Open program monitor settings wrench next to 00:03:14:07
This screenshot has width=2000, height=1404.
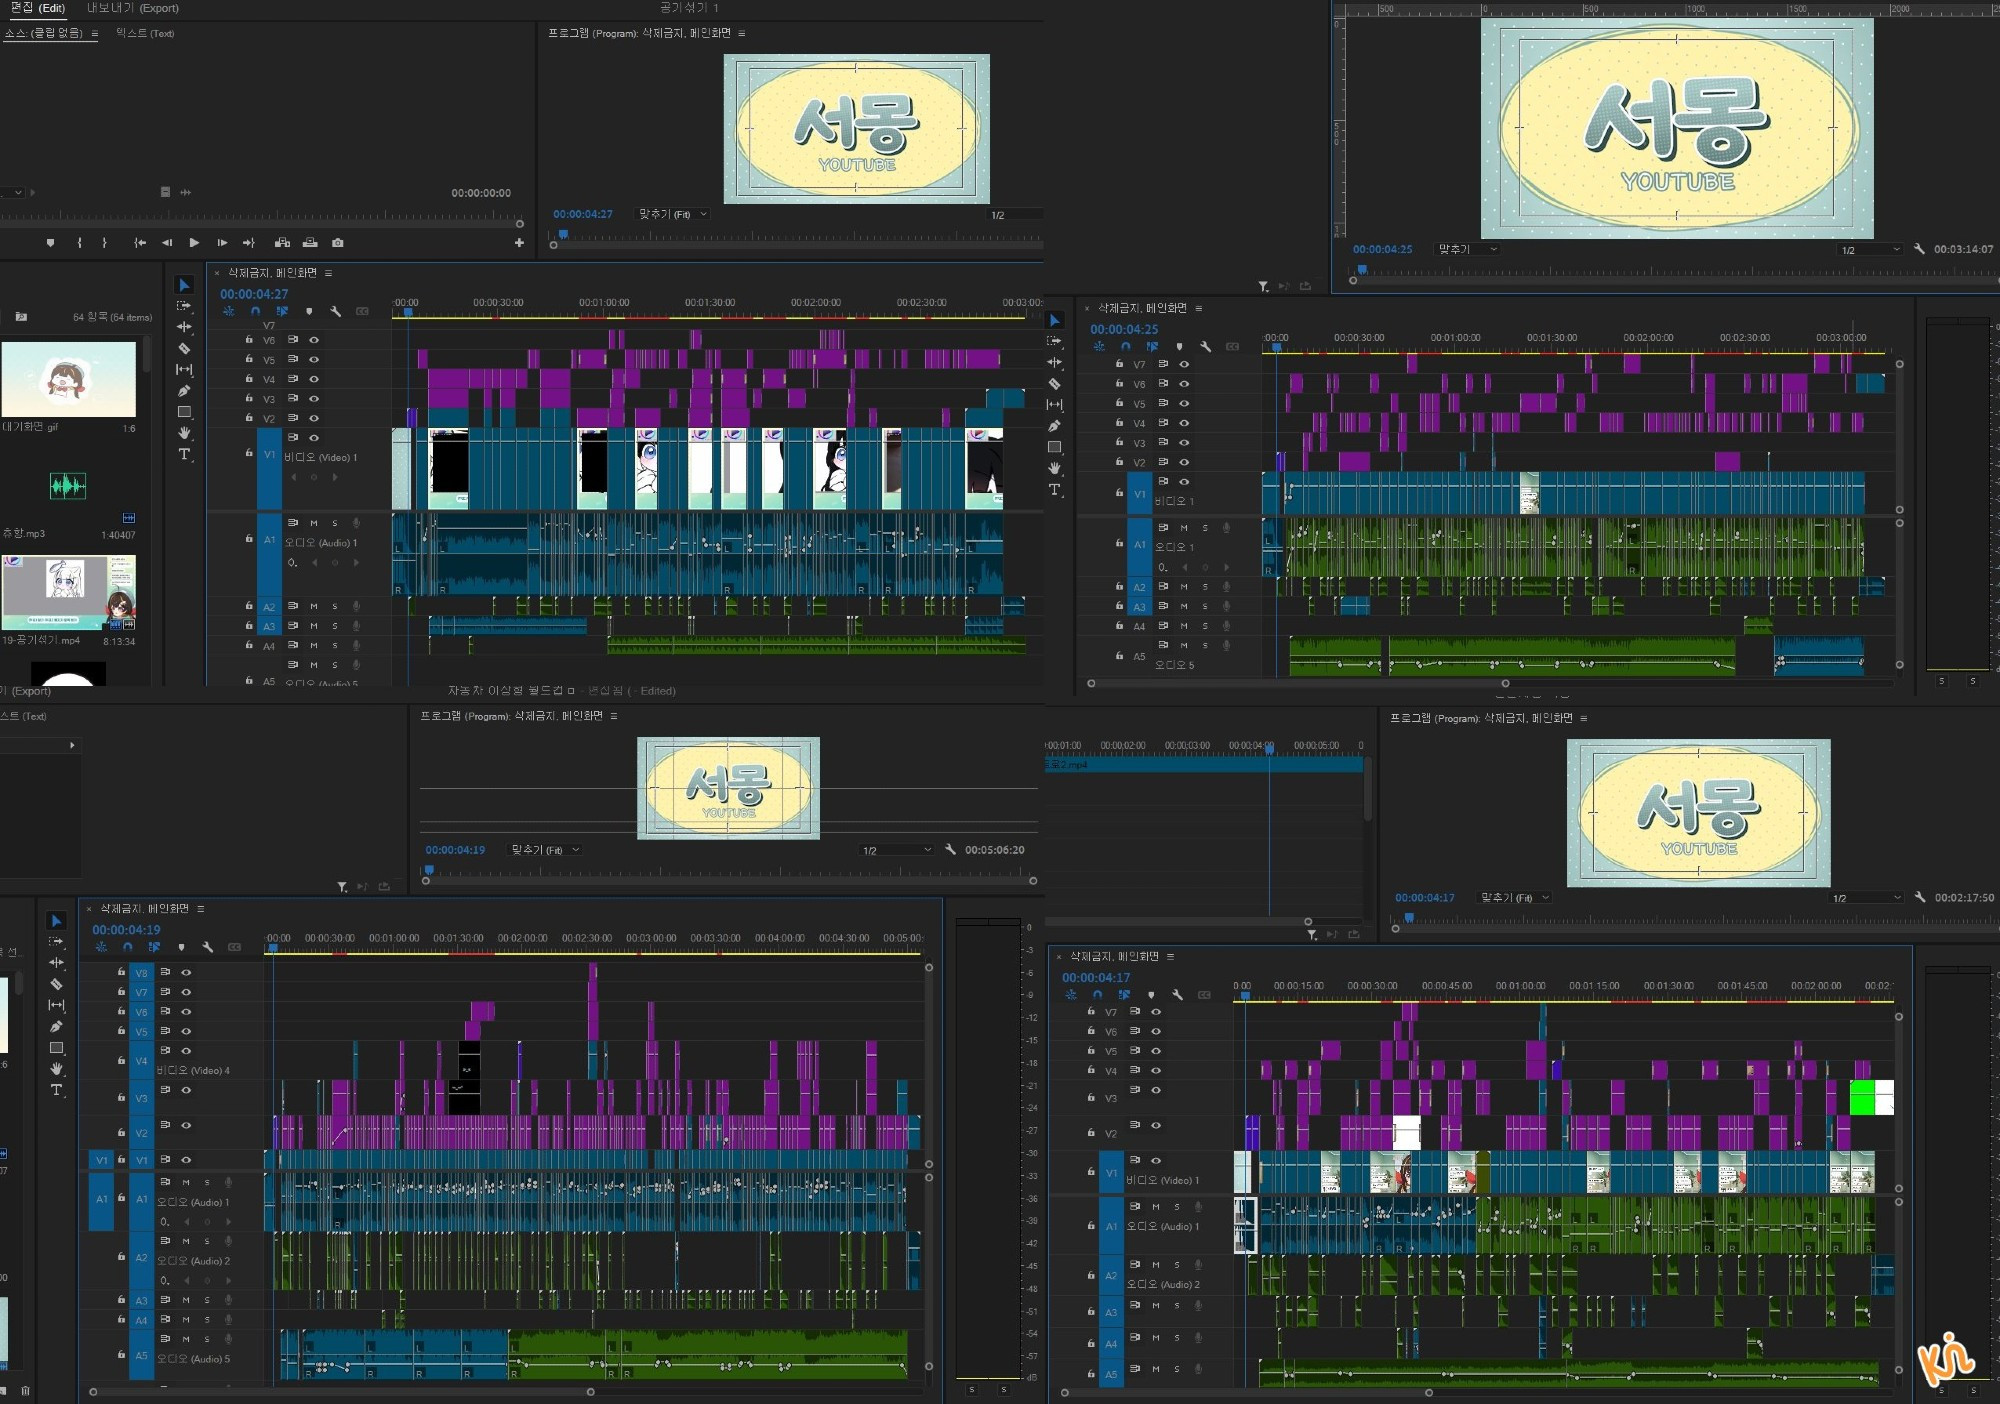tap(1919, 249)
